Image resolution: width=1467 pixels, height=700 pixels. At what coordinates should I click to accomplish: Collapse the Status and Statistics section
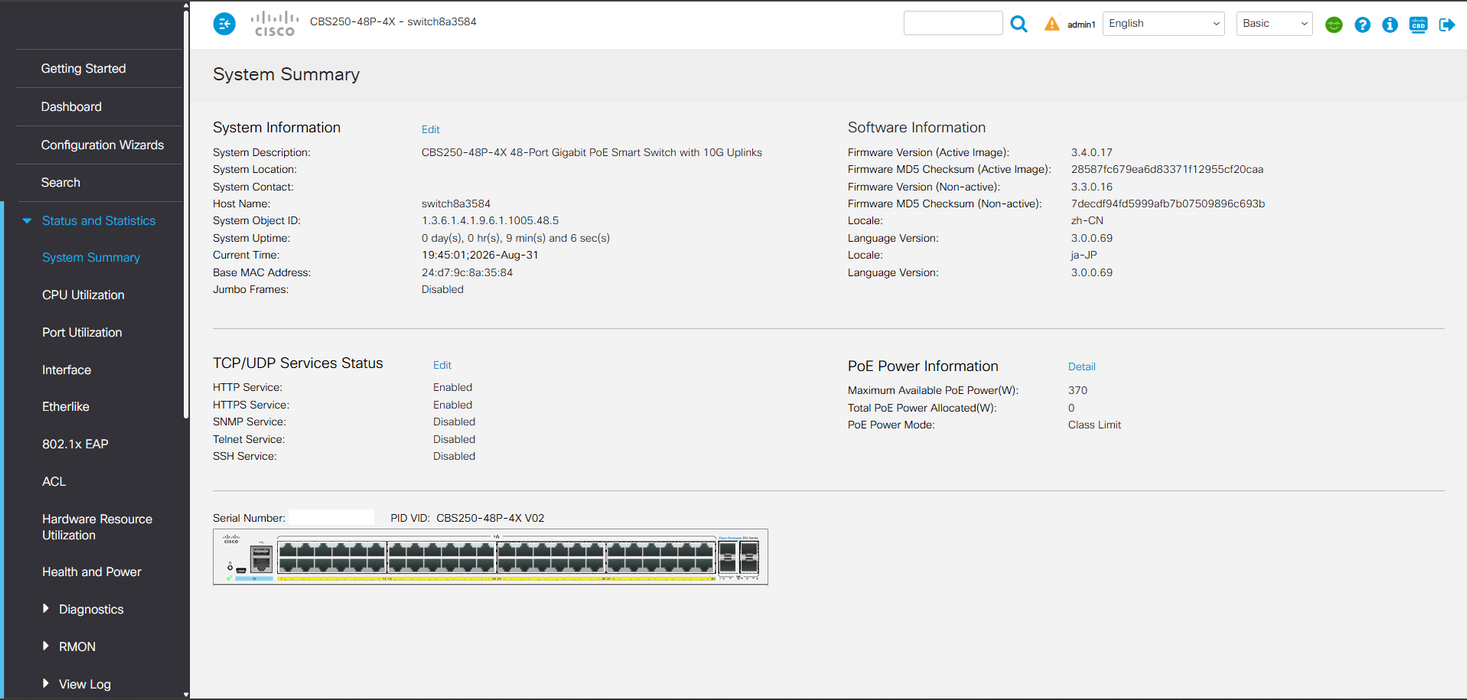tap(27, 221)
